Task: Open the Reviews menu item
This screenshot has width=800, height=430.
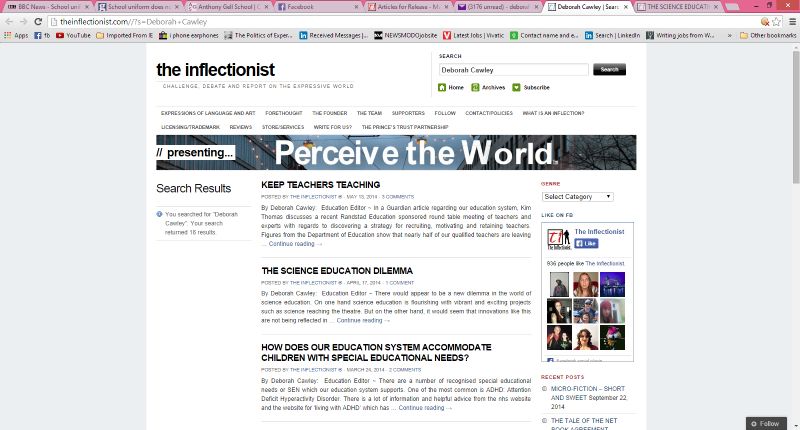Action: (x=241, y=127)
